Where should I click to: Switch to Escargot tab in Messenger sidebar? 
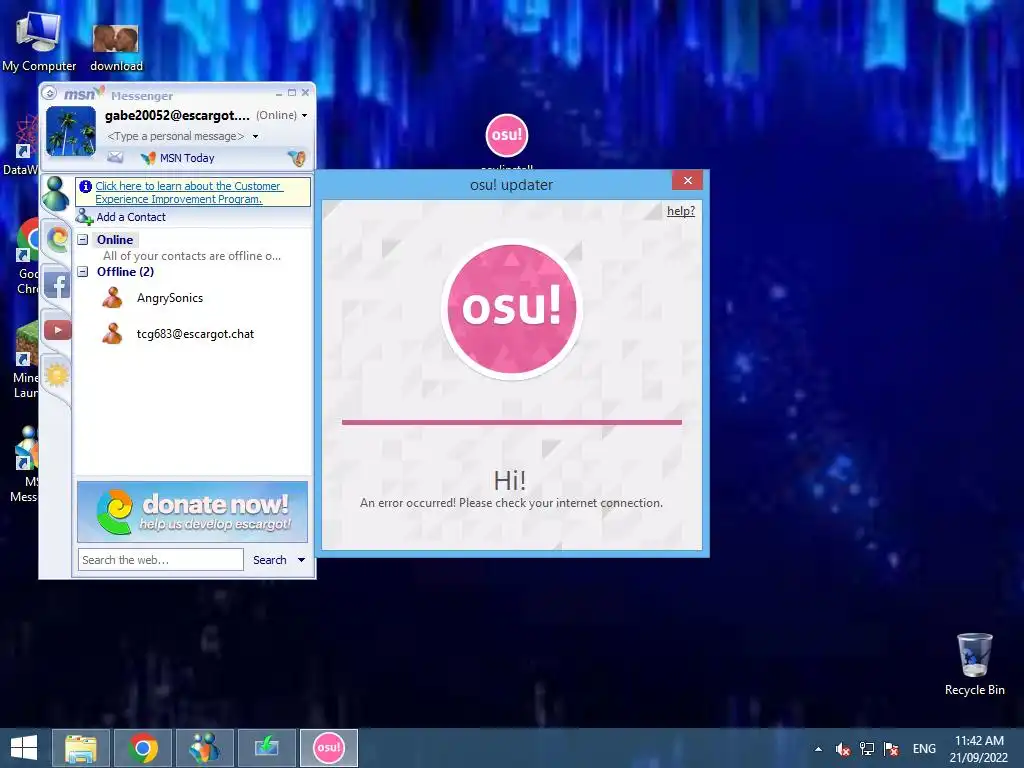(x=57, y=238)
